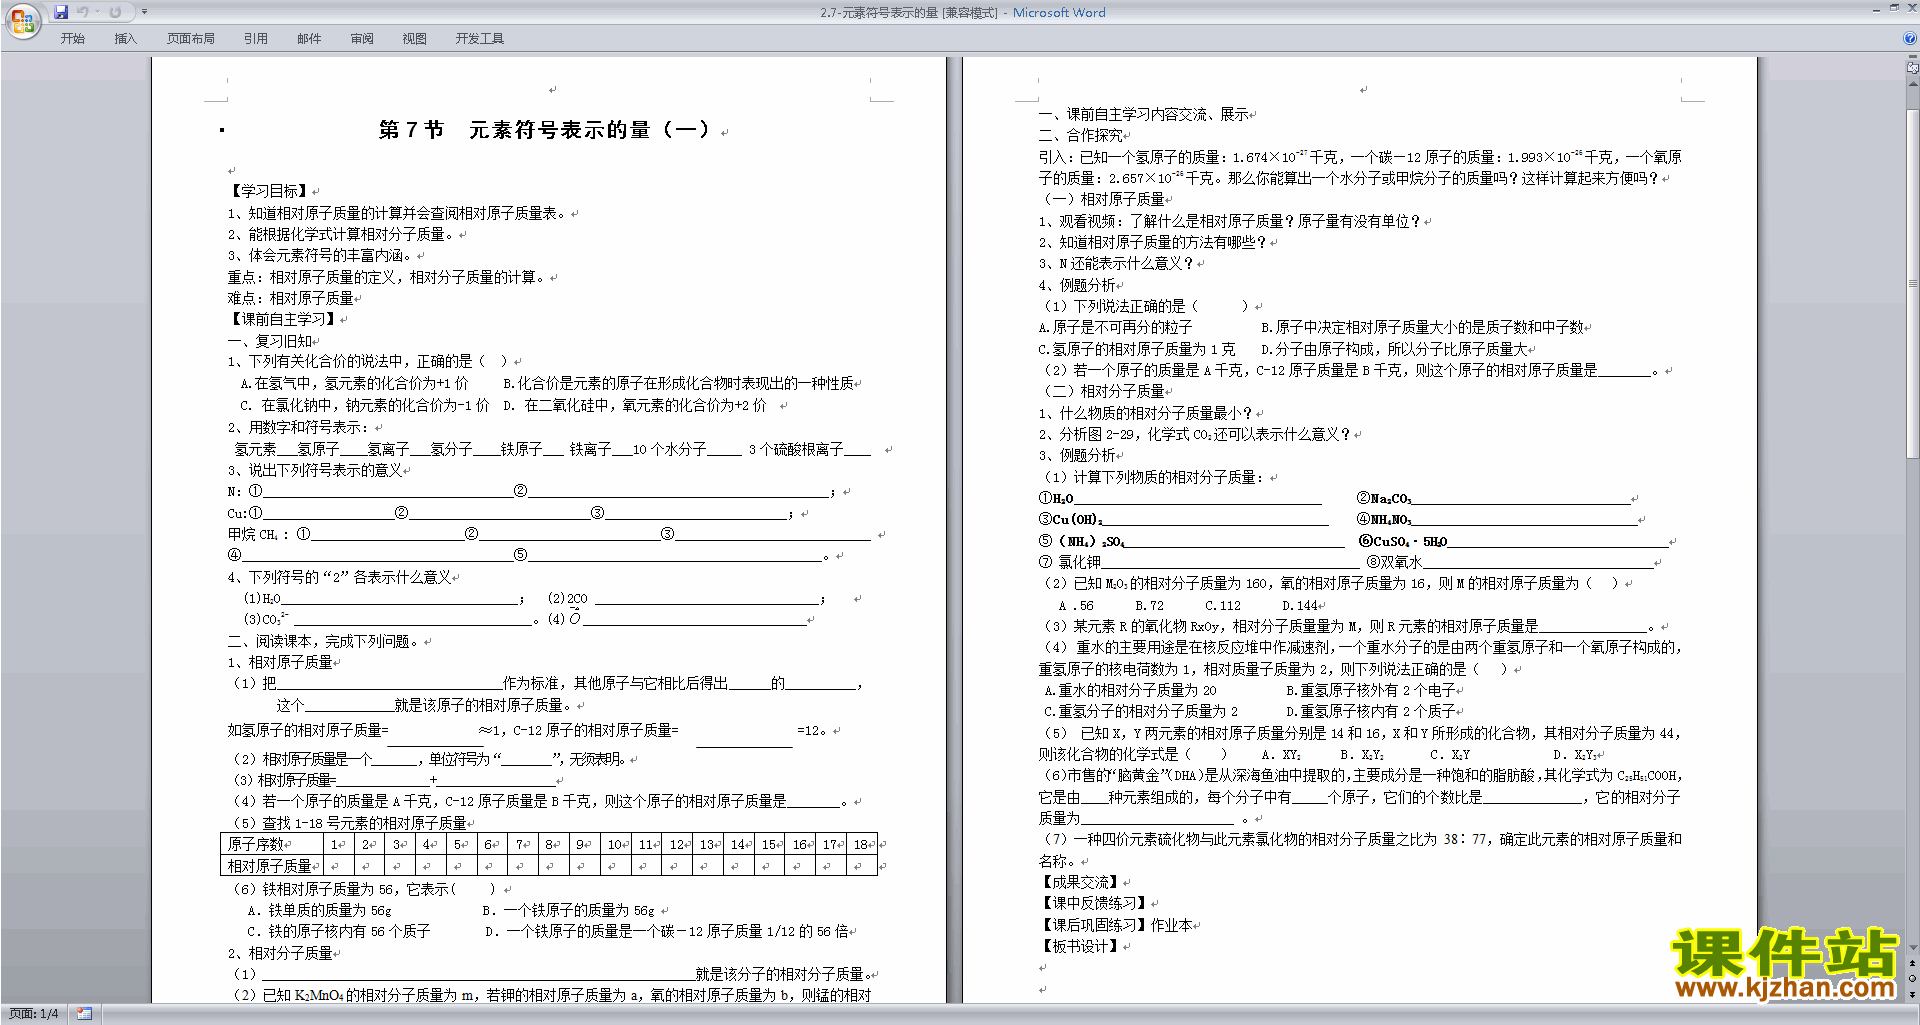1920x1025 pixels.
Task: Click the formula ⑥CuSO₄·5H₂O item
Action: (x=1402, y=541)
